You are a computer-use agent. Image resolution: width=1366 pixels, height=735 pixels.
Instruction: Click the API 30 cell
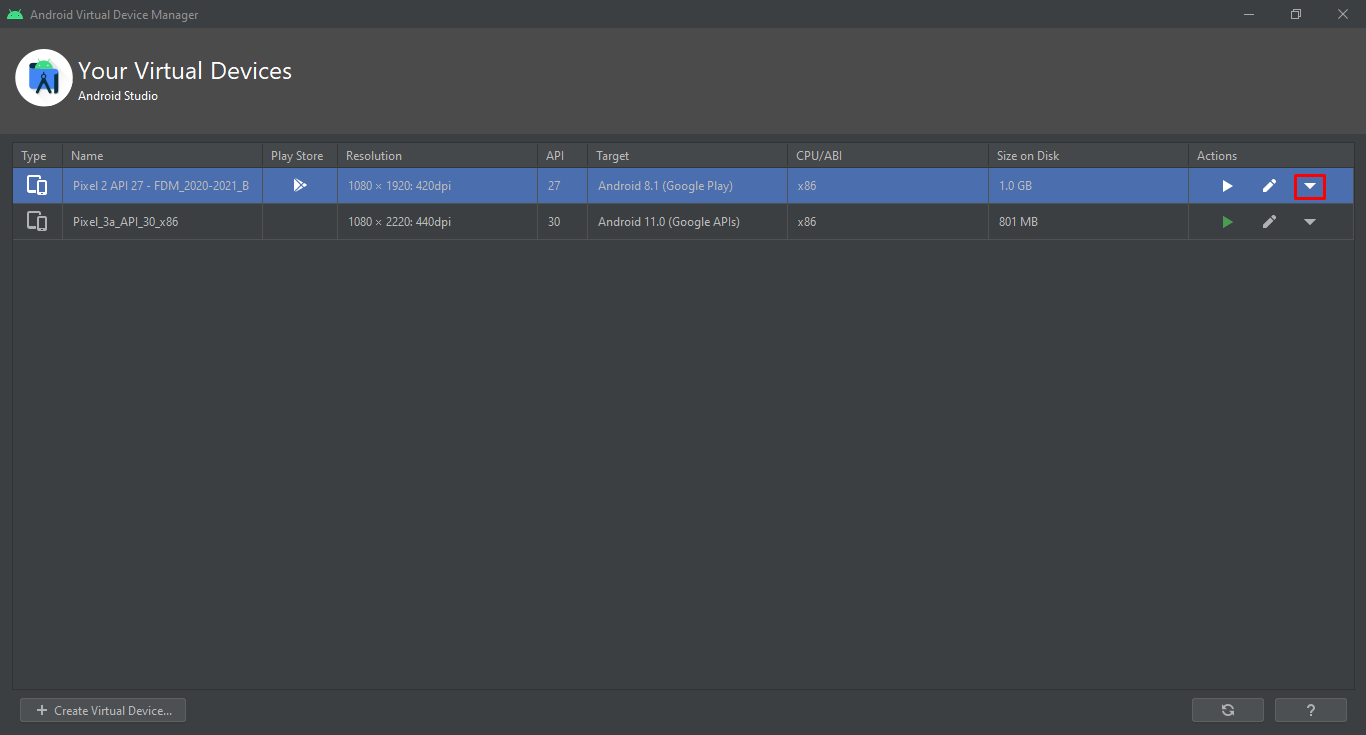coord(562,222)
